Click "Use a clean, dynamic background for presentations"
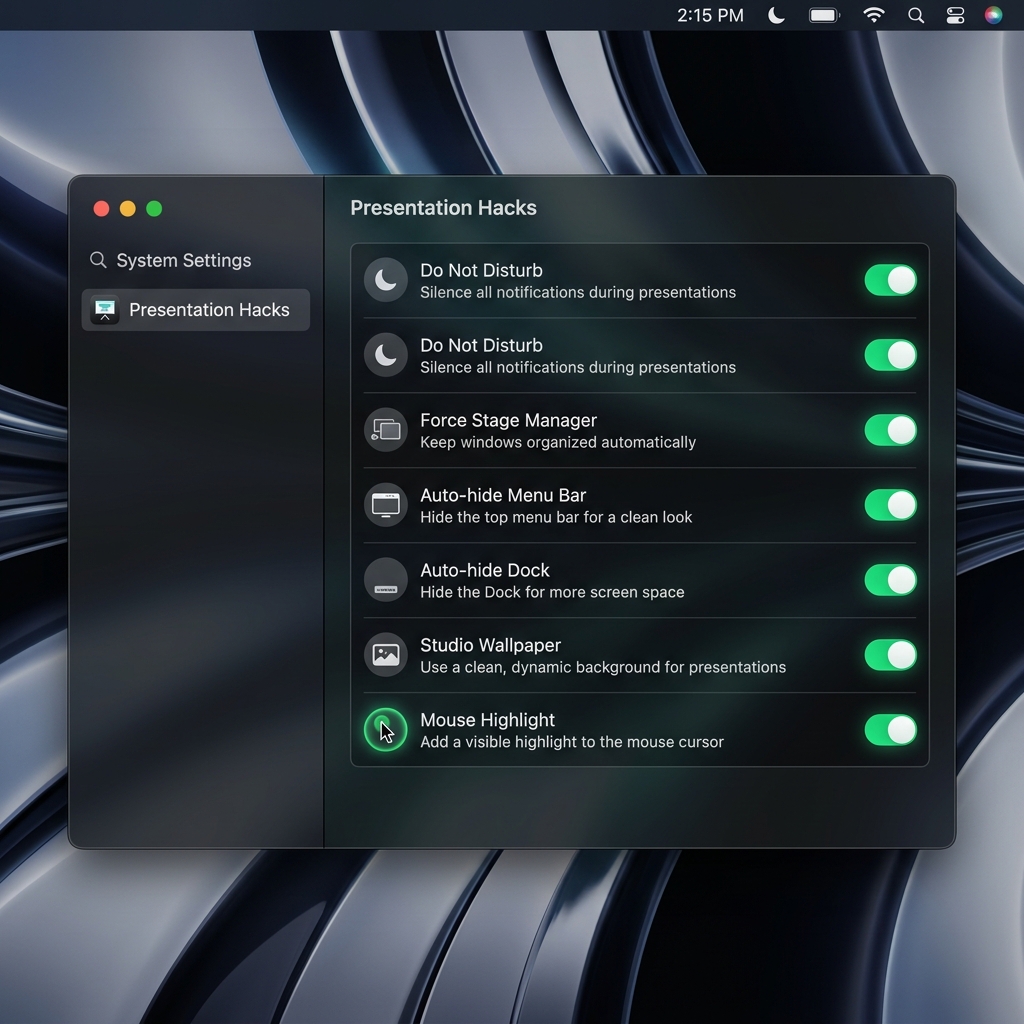 [603, 667]
